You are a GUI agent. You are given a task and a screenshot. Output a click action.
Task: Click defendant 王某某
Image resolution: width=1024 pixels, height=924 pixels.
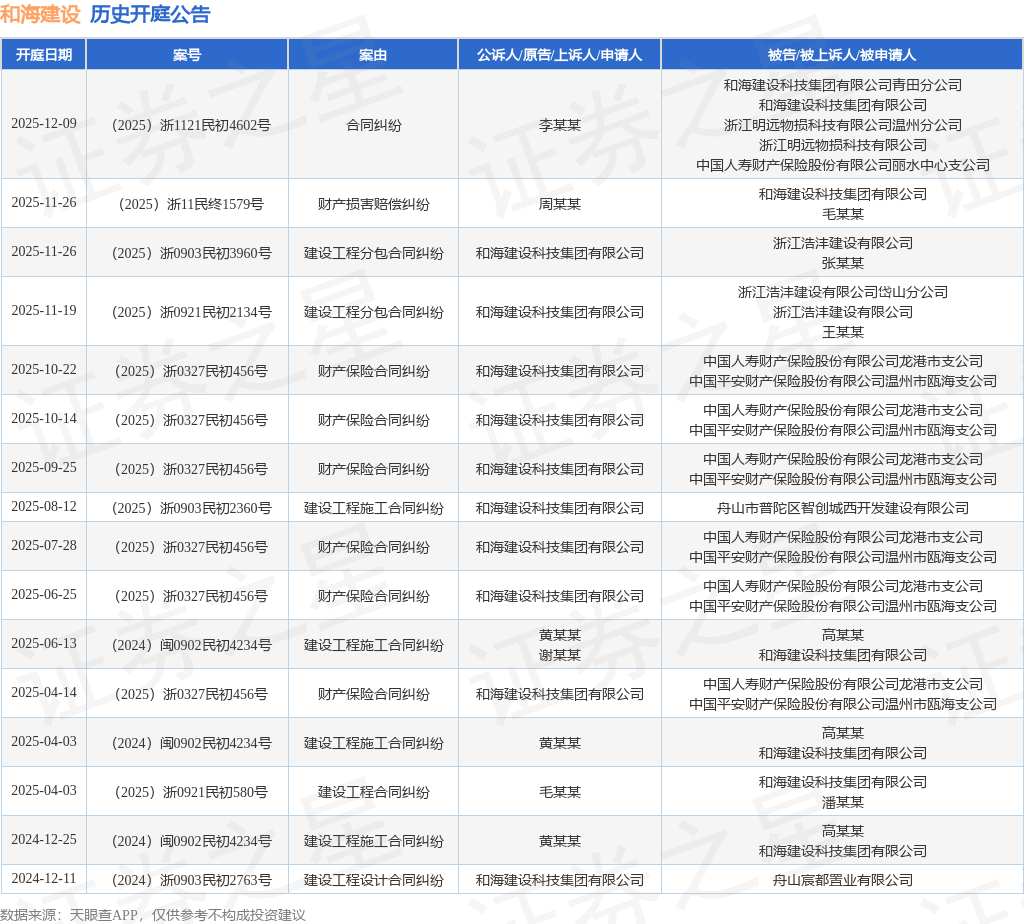pos(842,332)
